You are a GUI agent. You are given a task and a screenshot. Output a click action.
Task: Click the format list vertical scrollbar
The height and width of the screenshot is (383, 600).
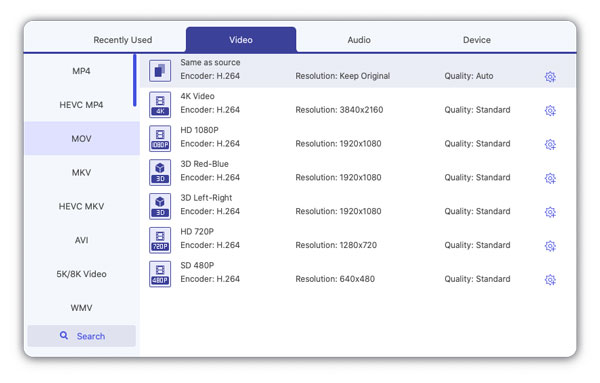[135, 80]
